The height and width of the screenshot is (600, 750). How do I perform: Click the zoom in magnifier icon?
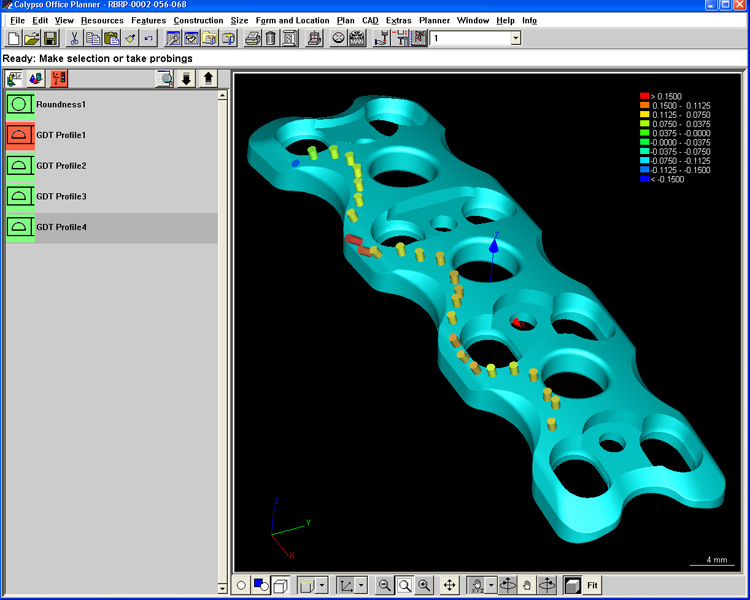[x=424, y=585]
